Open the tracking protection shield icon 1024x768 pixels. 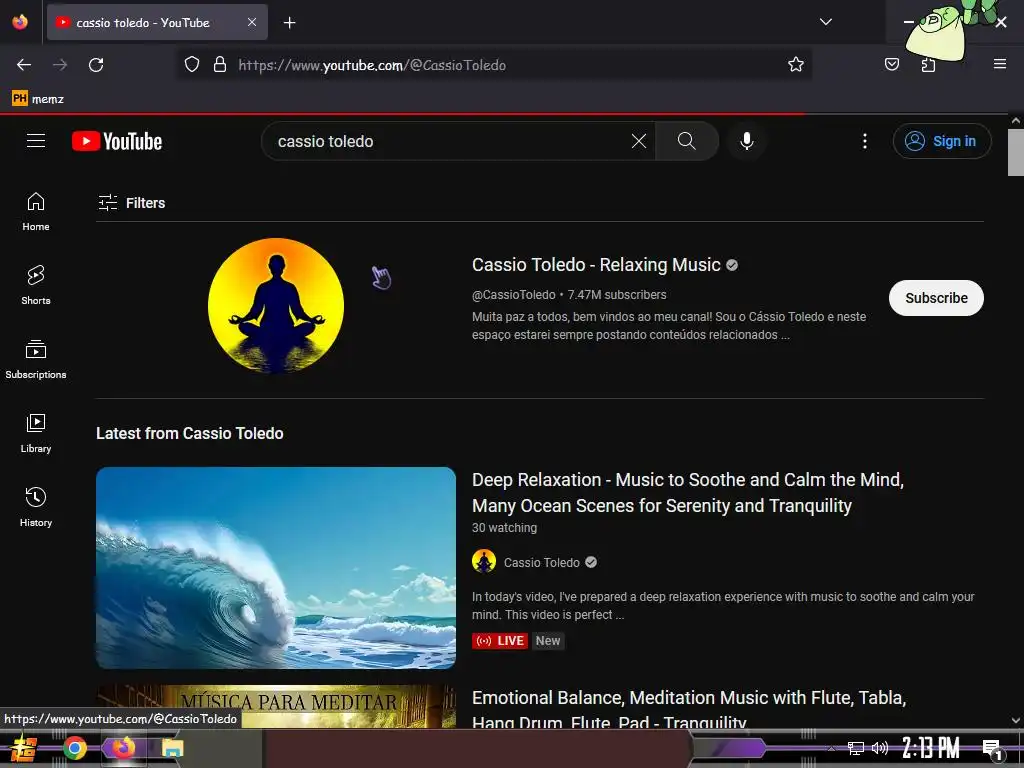[x=191, y=65]
